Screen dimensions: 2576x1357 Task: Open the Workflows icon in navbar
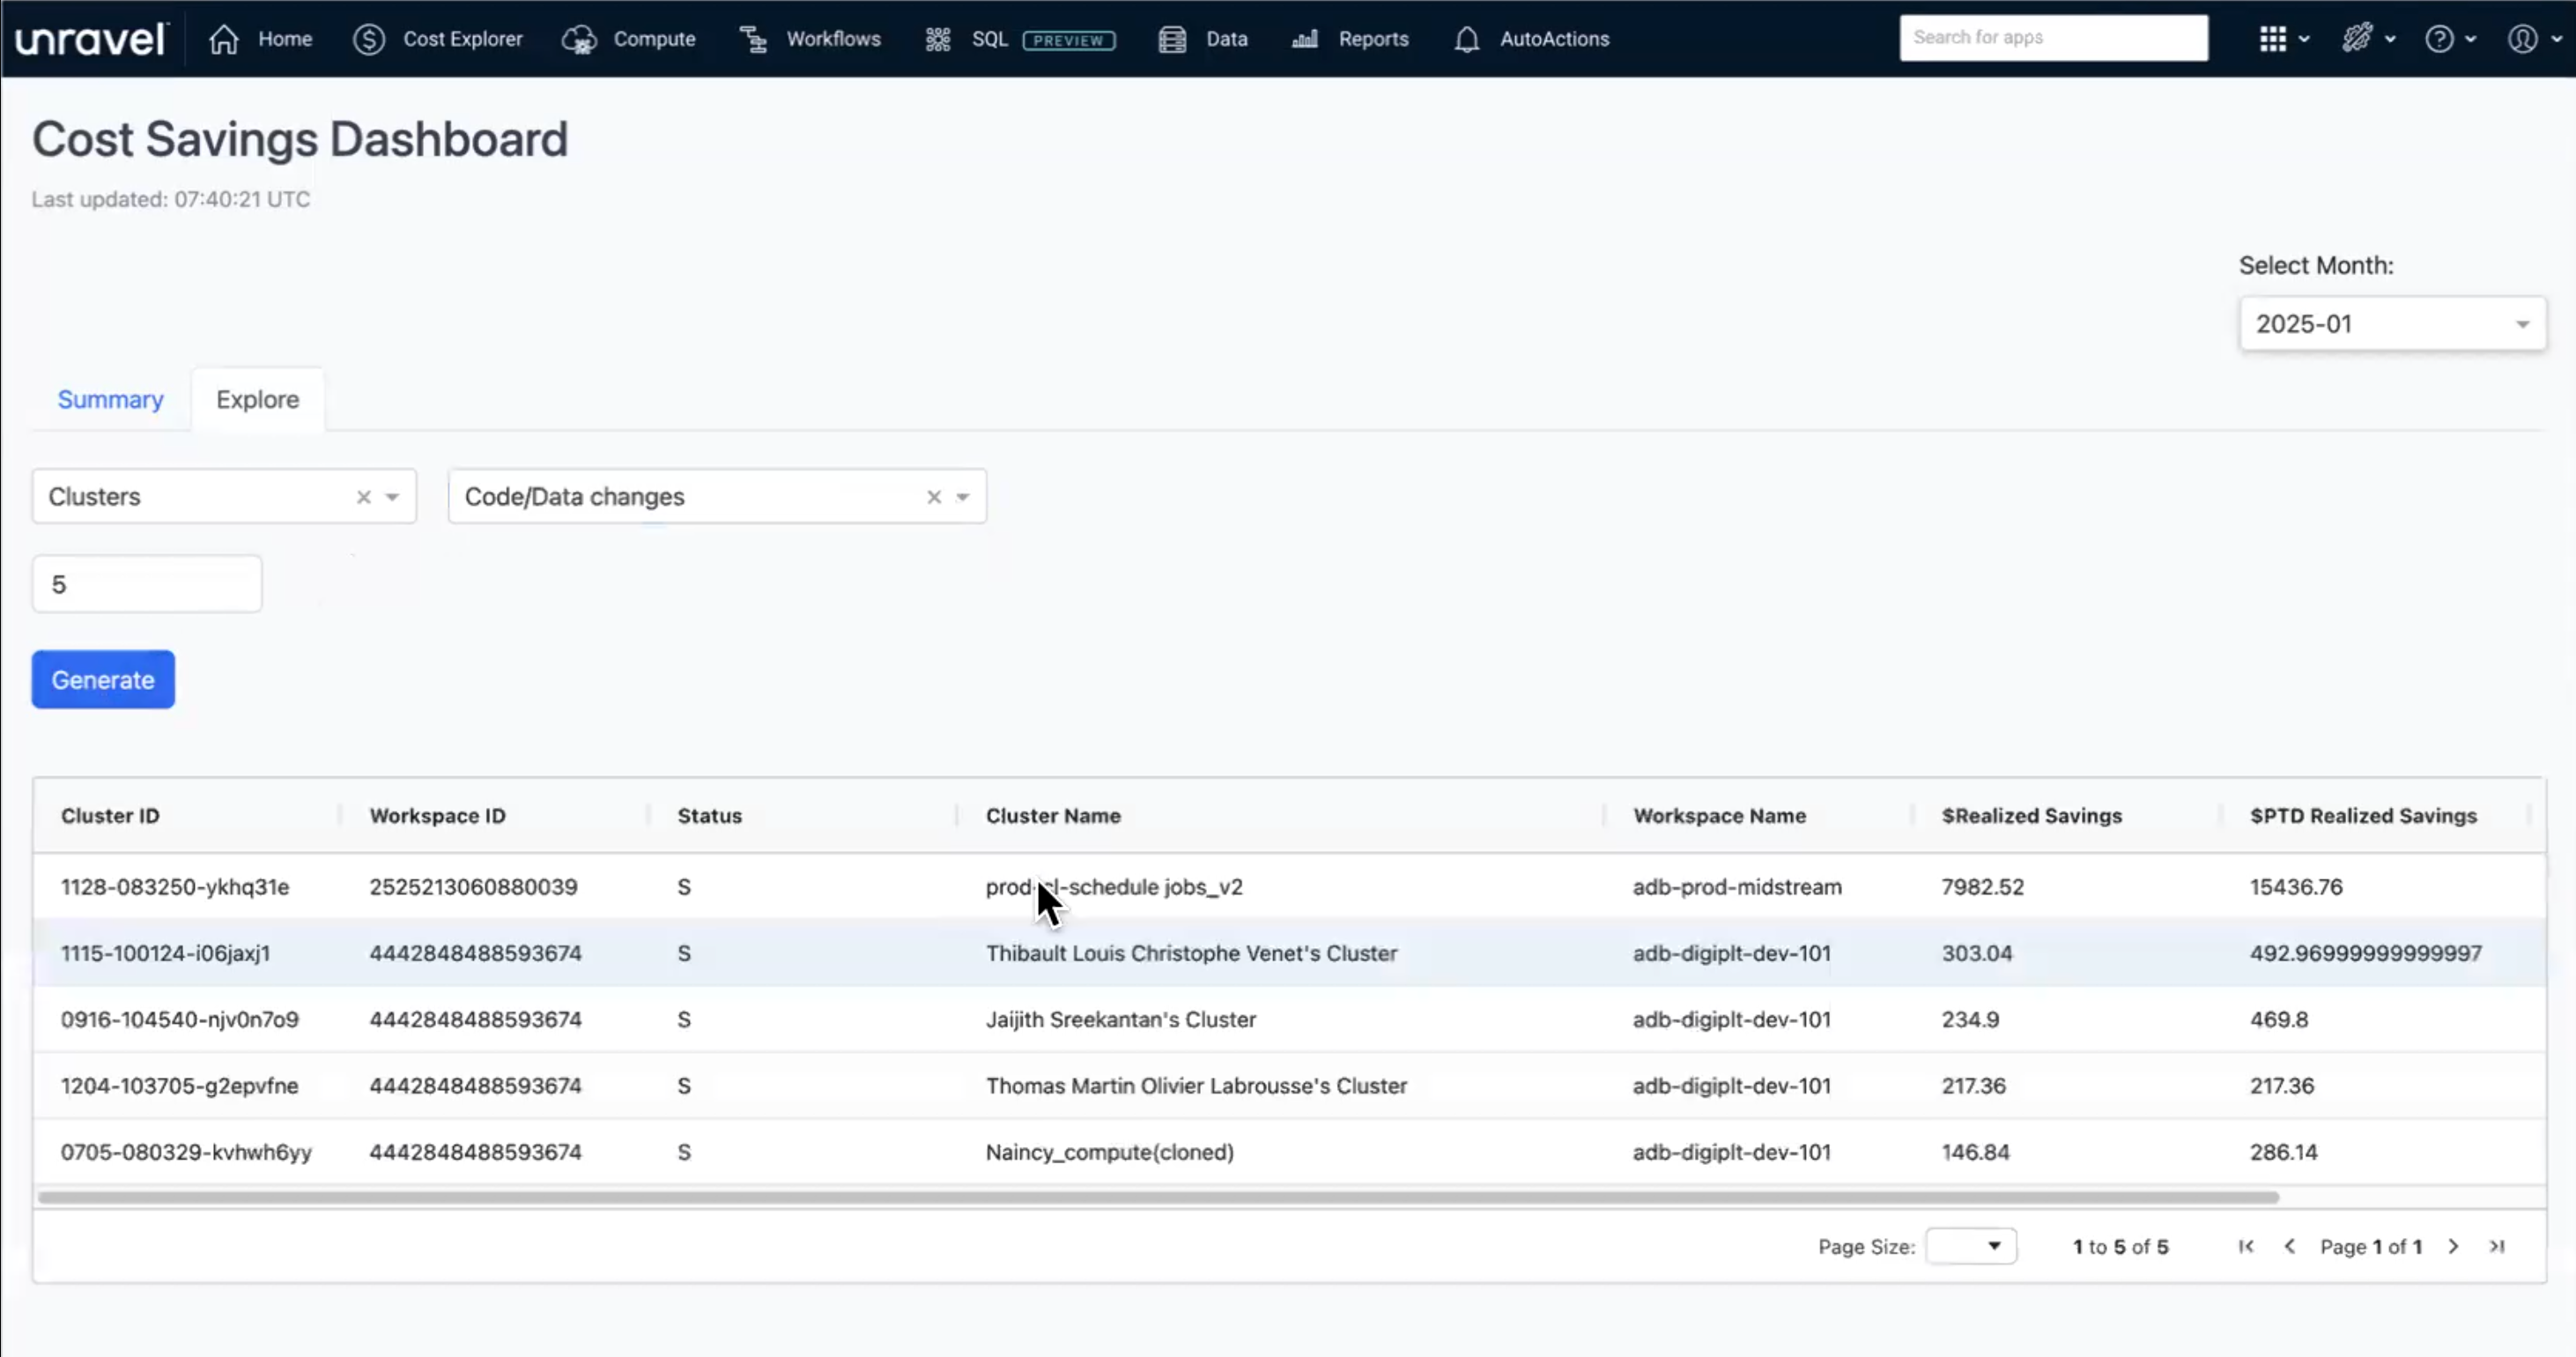pyautogui.click(x=753, y=39)
